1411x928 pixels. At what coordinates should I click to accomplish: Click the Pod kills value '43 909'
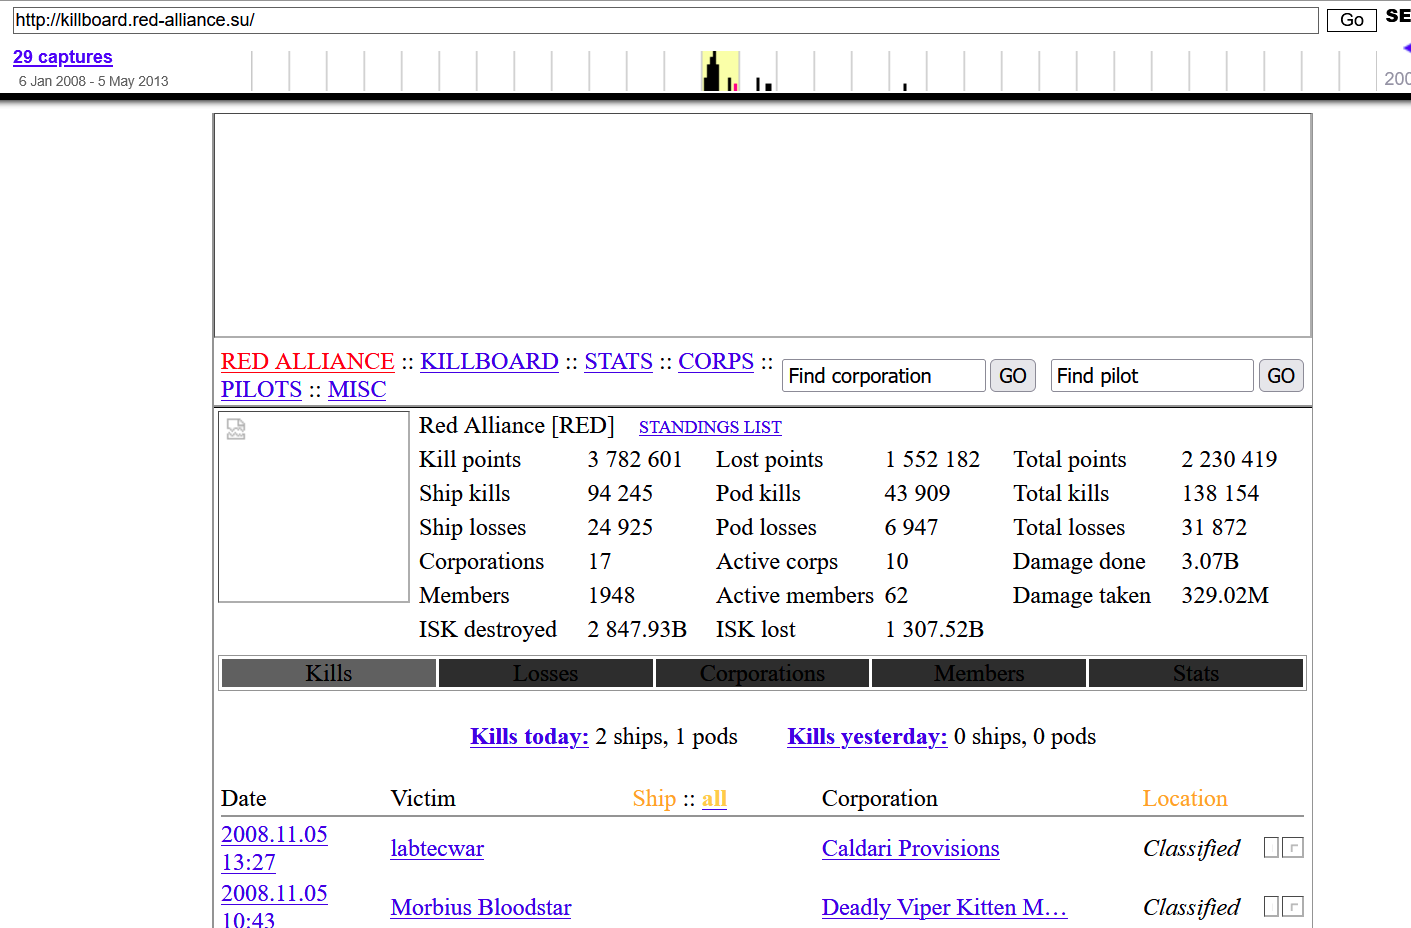tap(917, 493)
